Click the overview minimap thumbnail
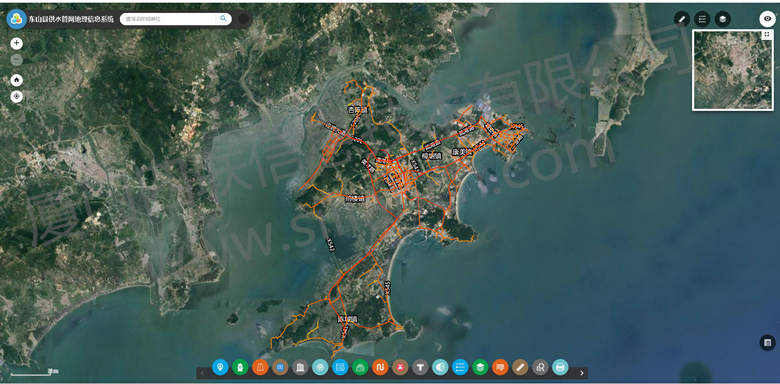Image resolution: width=780 pixels, height=384 pixels. pyautogui.click(x=733, y=70)
